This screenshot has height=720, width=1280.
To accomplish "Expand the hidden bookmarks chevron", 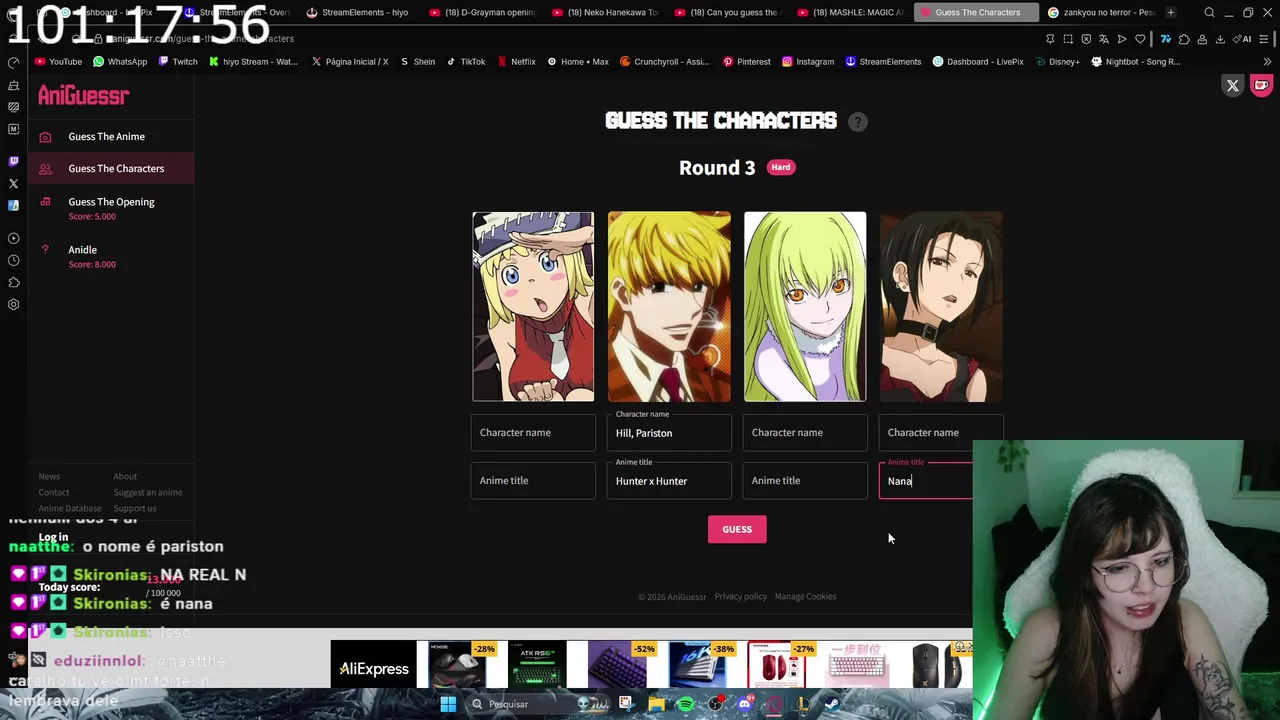I will (x=1267, y=62).
